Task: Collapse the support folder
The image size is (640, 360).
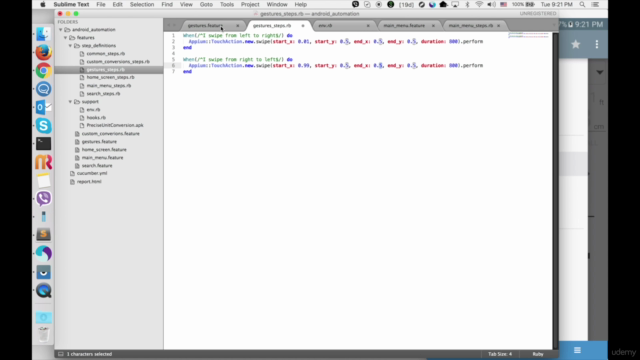Action: point(70,102)
